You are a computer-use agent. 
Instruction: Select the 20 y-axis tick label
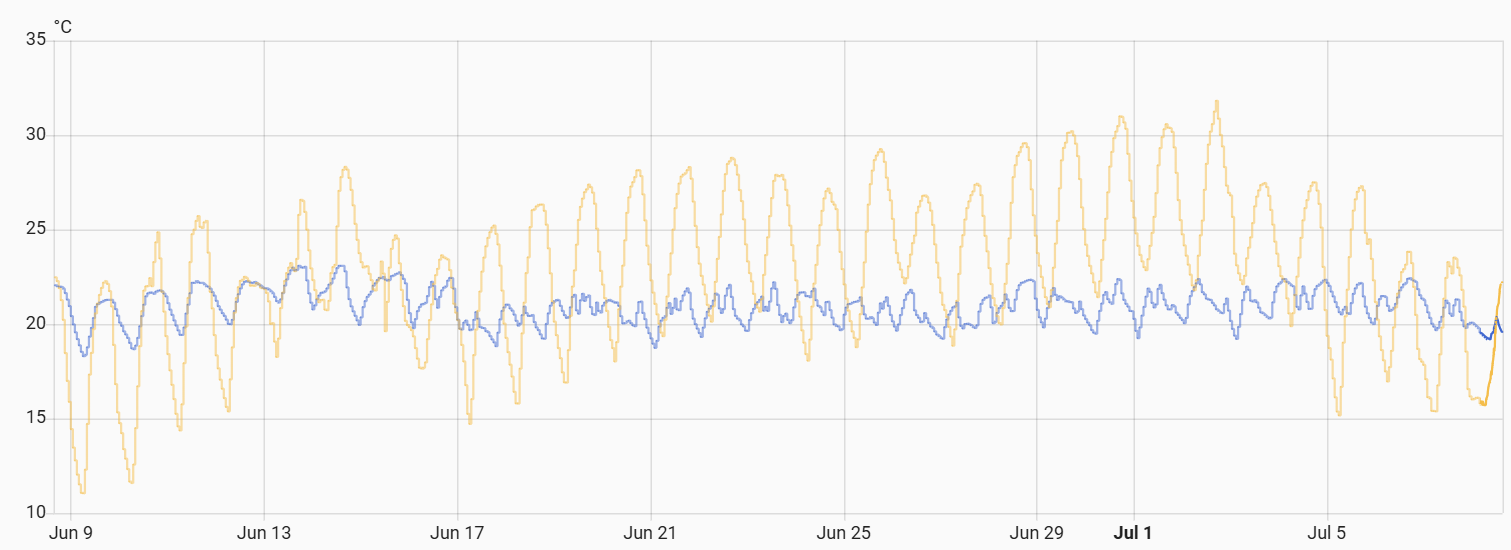[35, 324]
